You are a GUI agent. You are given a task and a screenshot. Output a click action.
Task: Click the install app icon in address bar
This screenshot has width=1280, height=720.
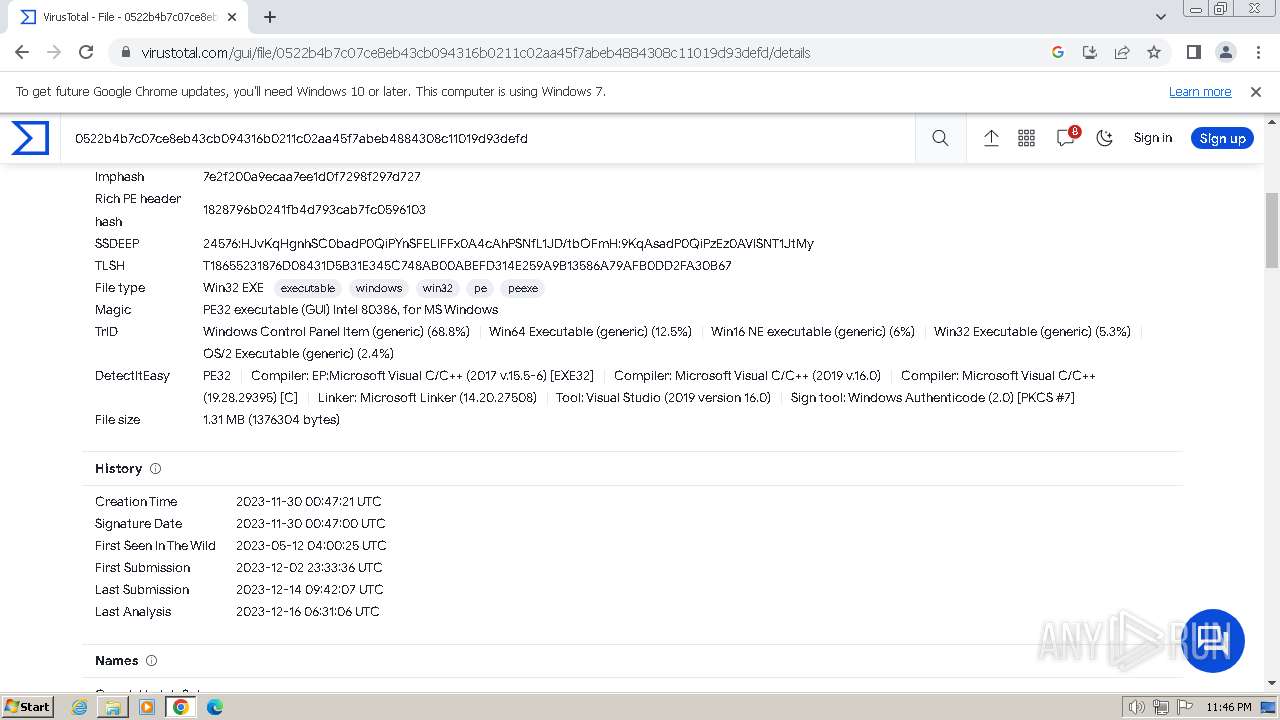click(x=1090, y=52)
